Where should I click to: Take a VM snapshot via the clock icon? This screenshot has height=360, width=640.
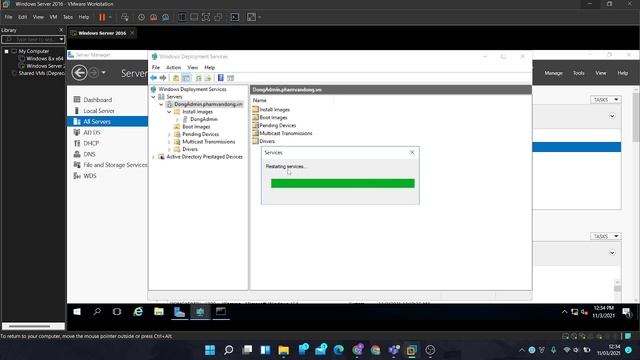pos(141,17)
